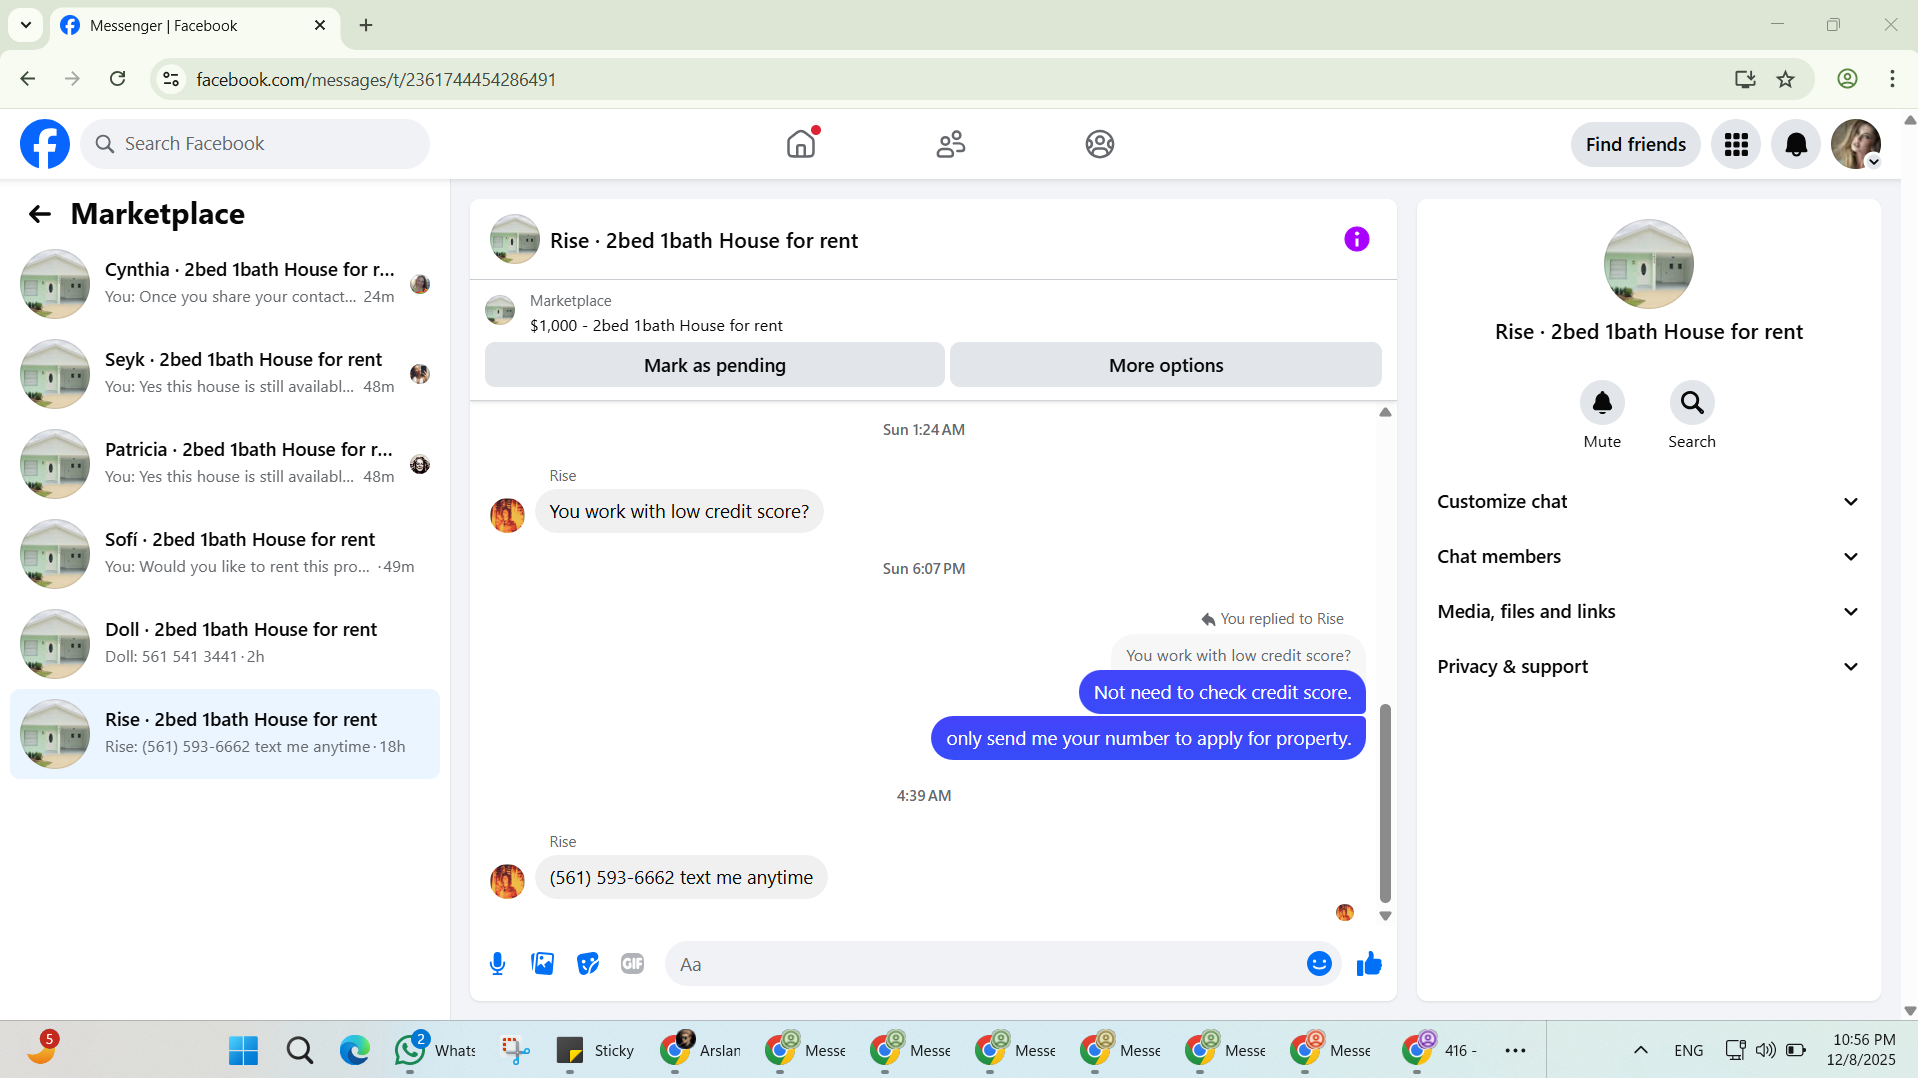Open Cynthia house rent conversation

pyautogui.click(x=225, y=284)
